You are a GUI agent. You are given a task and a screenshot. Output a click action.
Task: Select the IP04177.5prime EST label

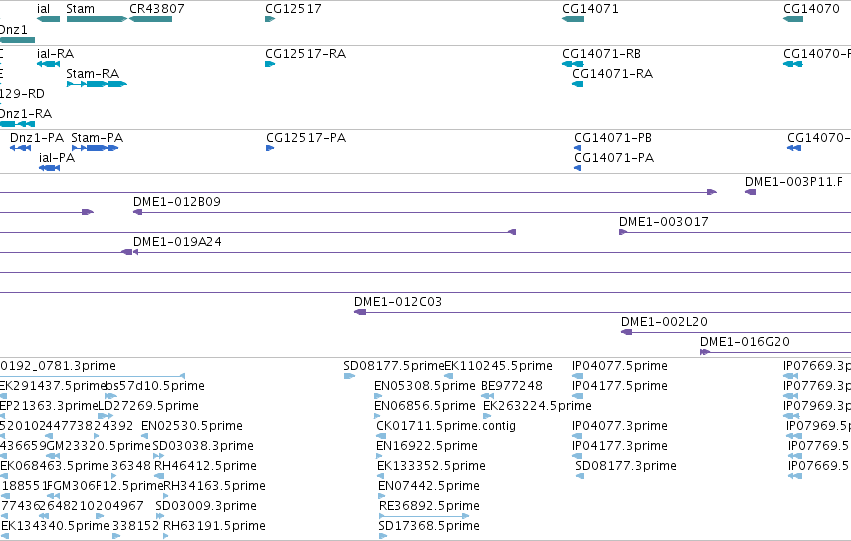(x=620, y=386)
